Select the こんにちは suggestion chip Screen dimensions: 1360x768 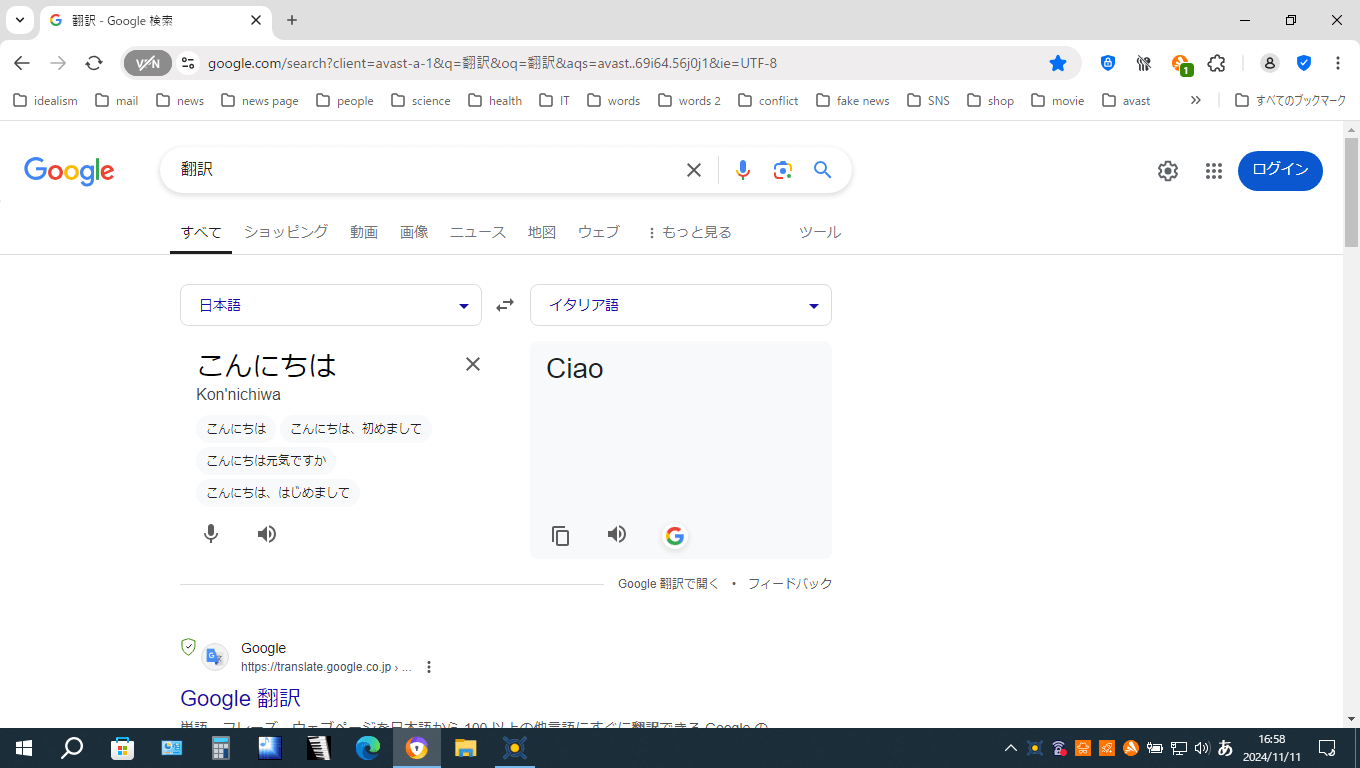point(236,429)
